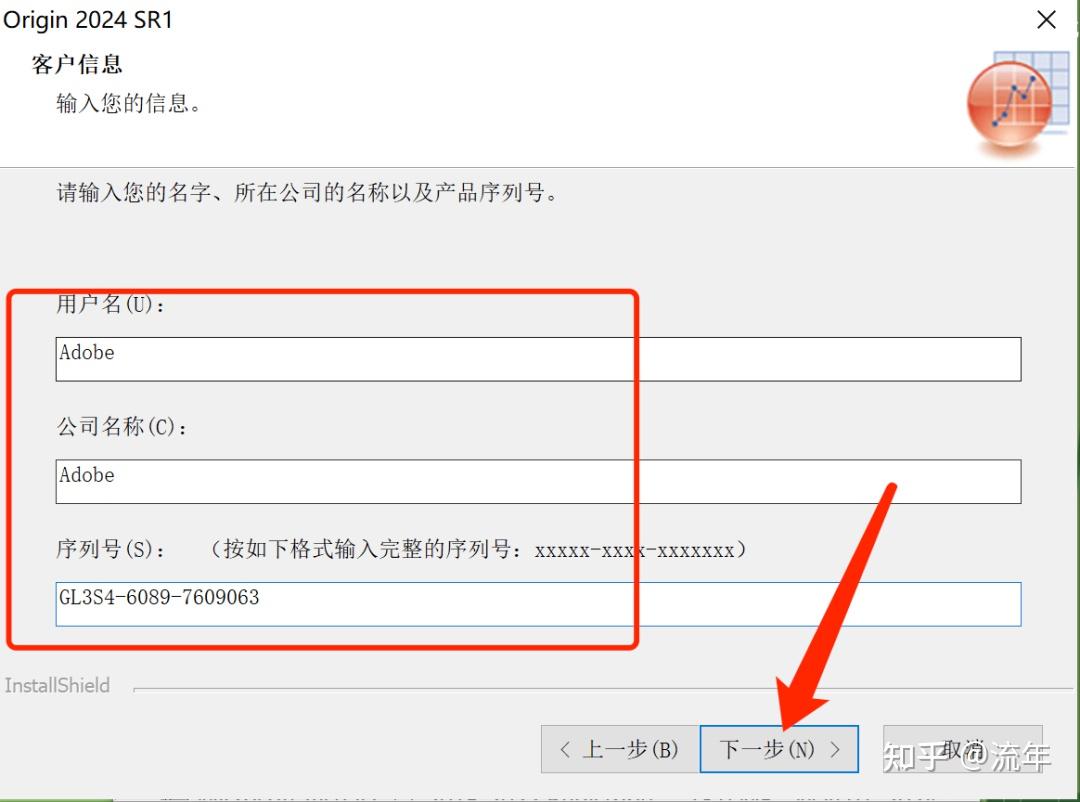1080x802 pixels.
Task: Click the Origin 2024 SR1 title text
Action: [x=90, y=19]
